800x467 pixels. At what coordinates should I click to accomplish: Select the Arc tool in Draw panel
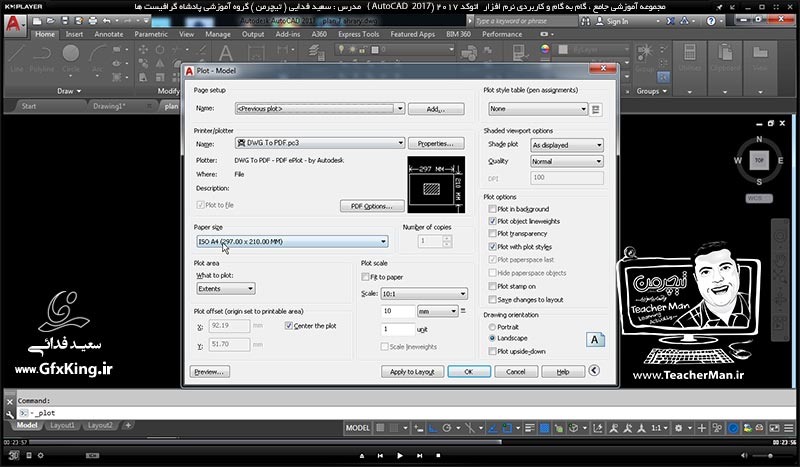click(x=97, y=58)
